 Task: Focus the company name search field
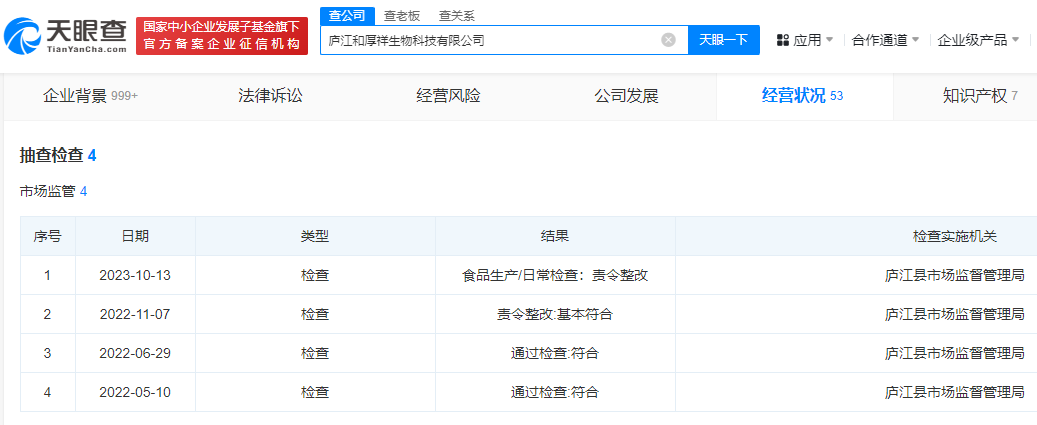point(490,40)
